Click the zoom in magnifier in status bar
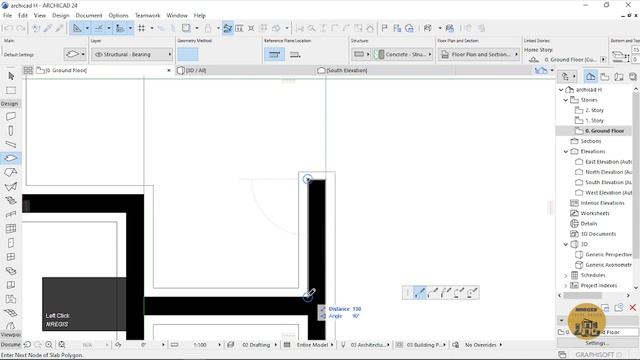Viewport: 640px width, 360px height. [49, 345]
